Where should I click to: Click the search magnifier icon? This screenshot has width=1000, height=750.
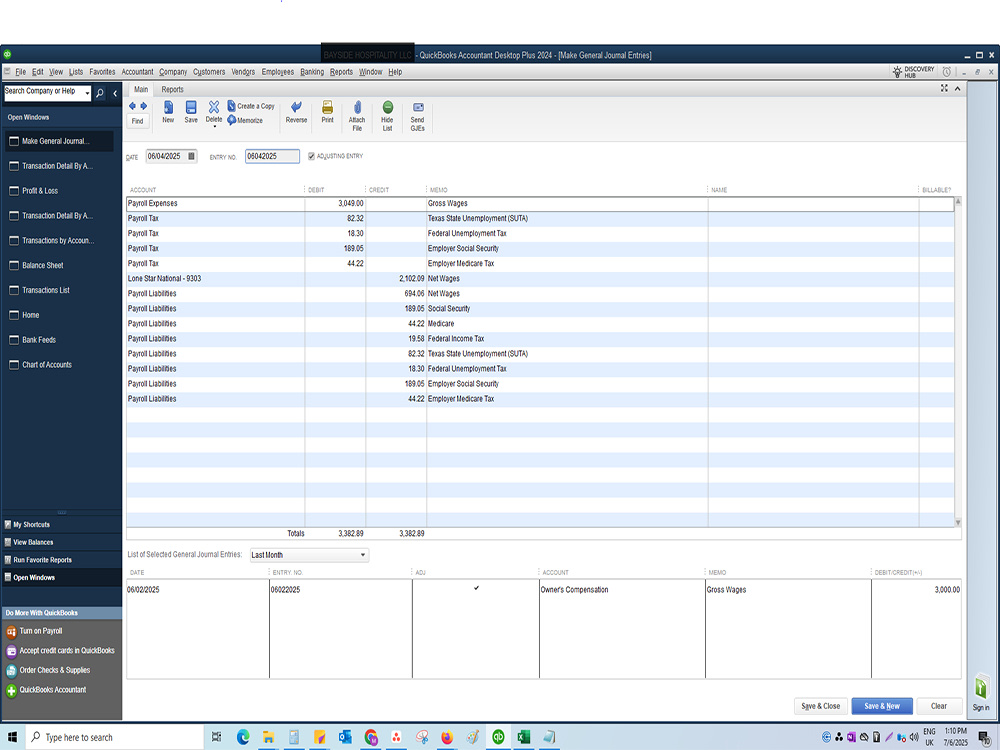point(99,93)
